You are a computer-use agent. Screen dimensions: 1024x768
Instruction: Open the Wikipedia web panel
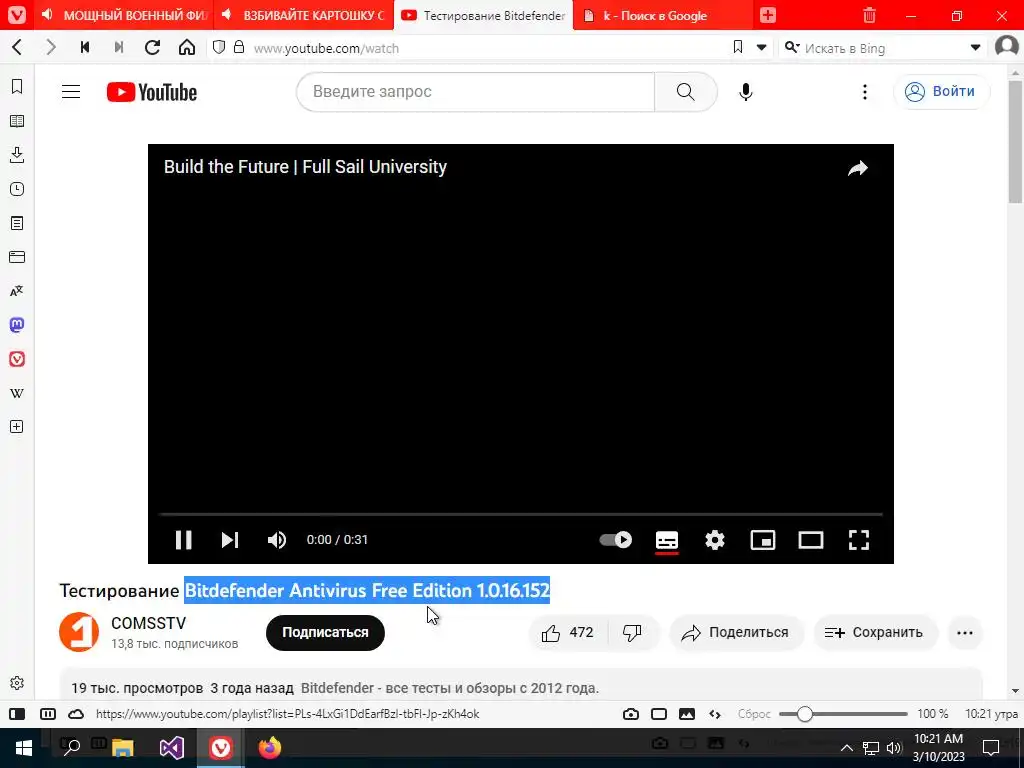tap(17, 392)
